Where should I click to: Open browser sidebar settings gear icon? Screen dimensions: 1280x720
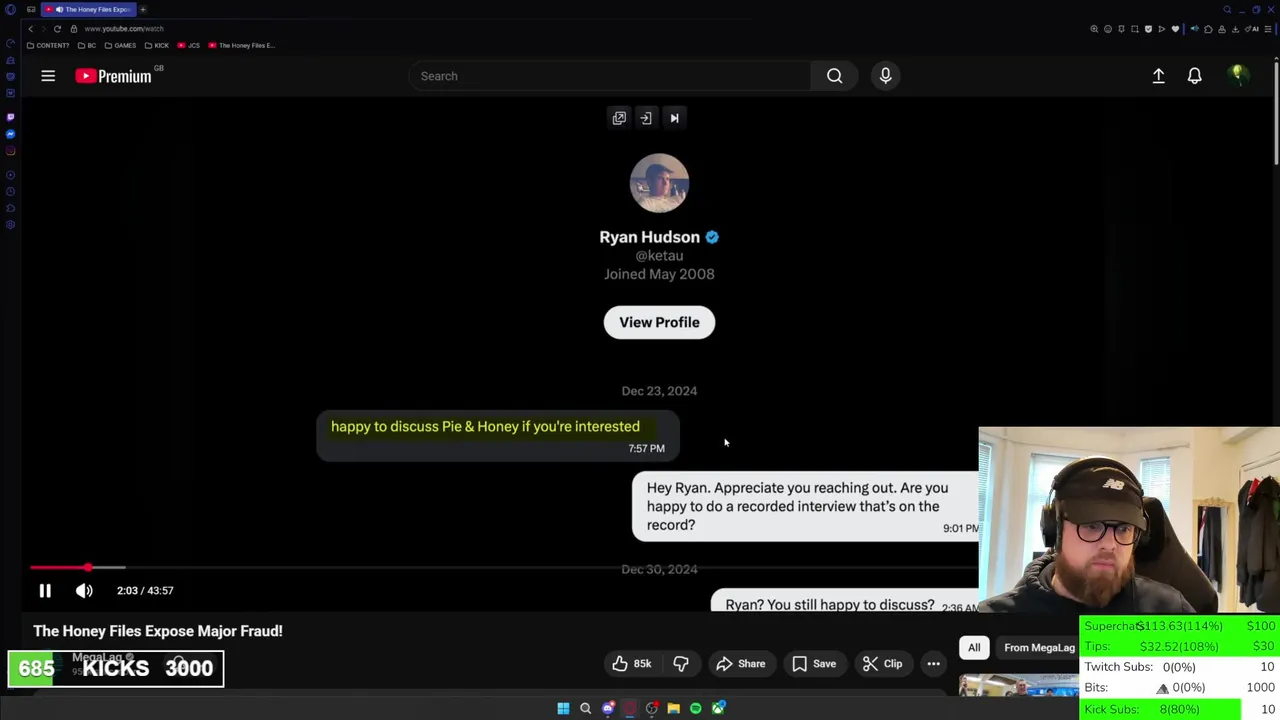10,225
